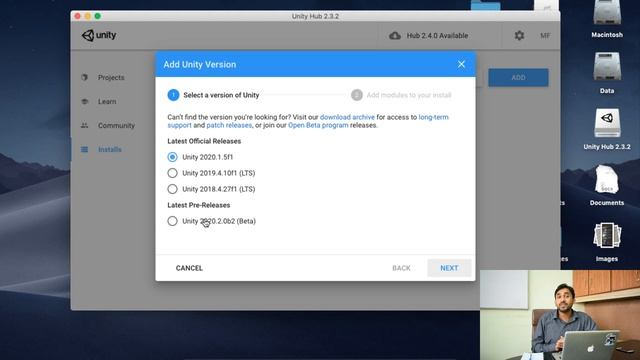This screenshot has height=360, width=640.
Task: Select Unity 2019.4.10f1 (LTS) radio button
Action: coord(172,173)
